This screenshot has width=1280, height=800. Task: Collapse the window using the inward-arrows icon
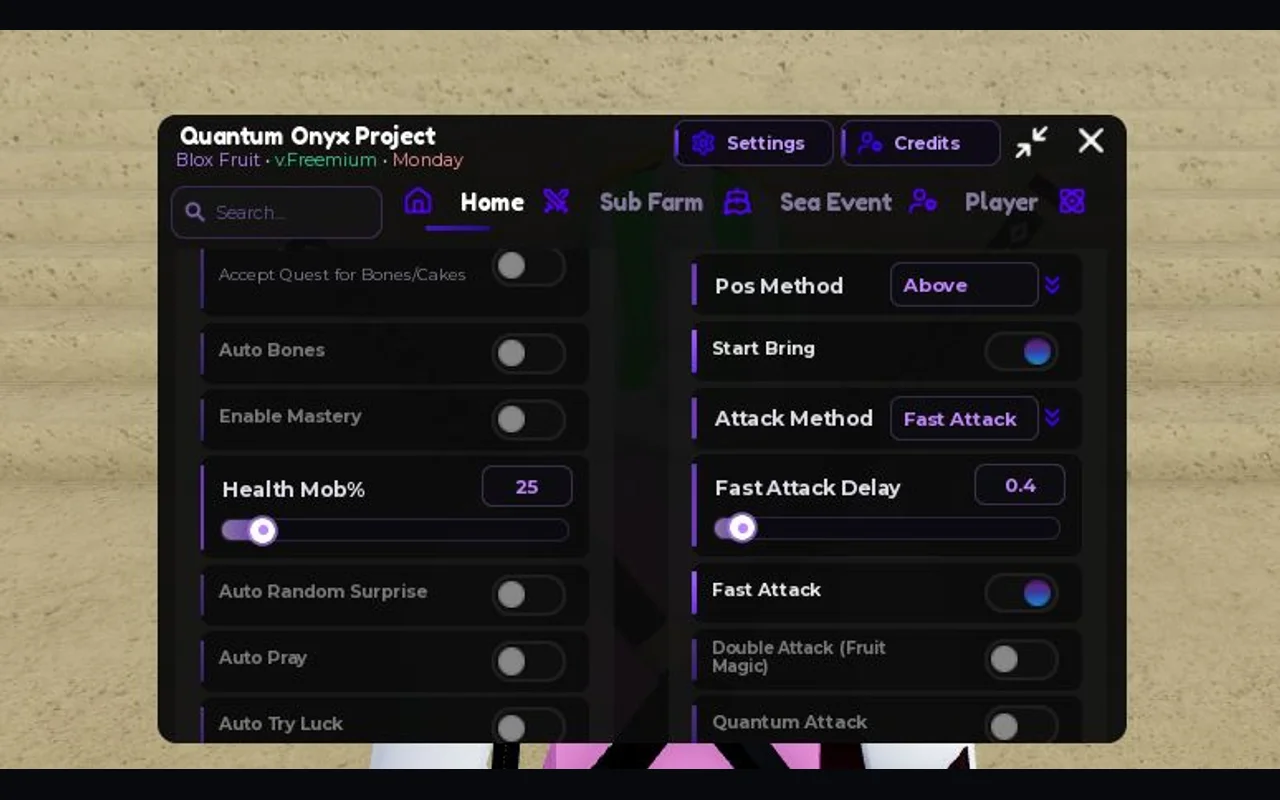point(1032,142)
